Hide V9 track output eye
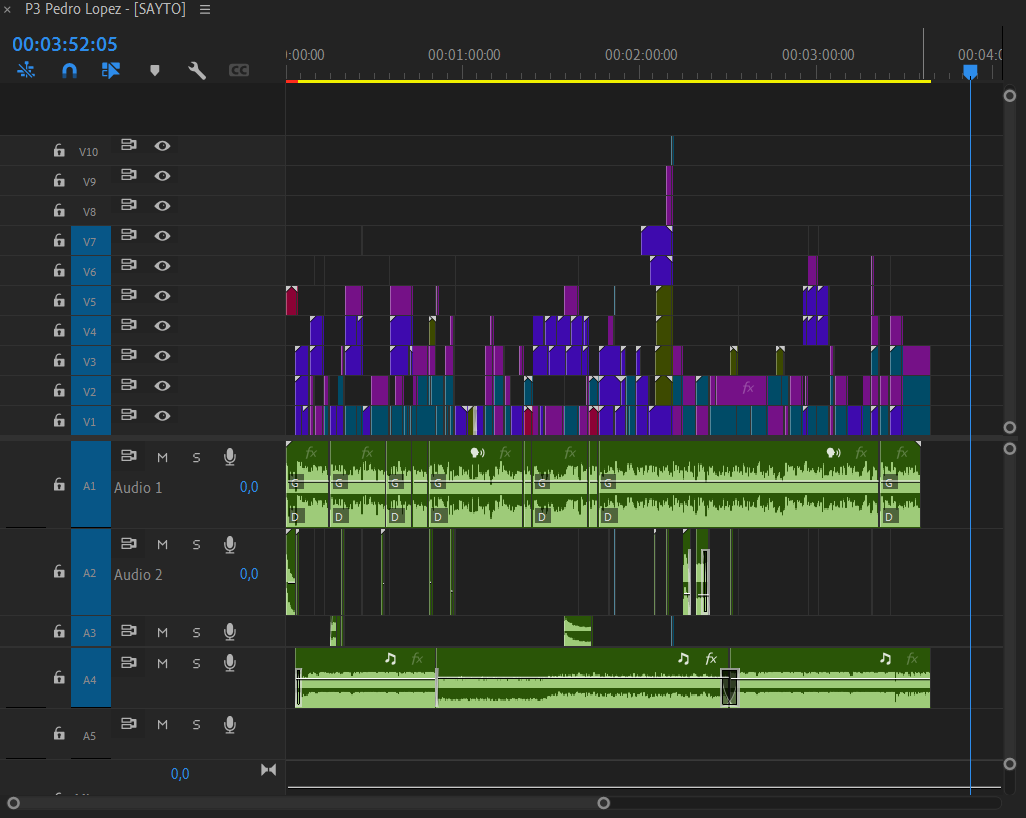 point(162,175)
